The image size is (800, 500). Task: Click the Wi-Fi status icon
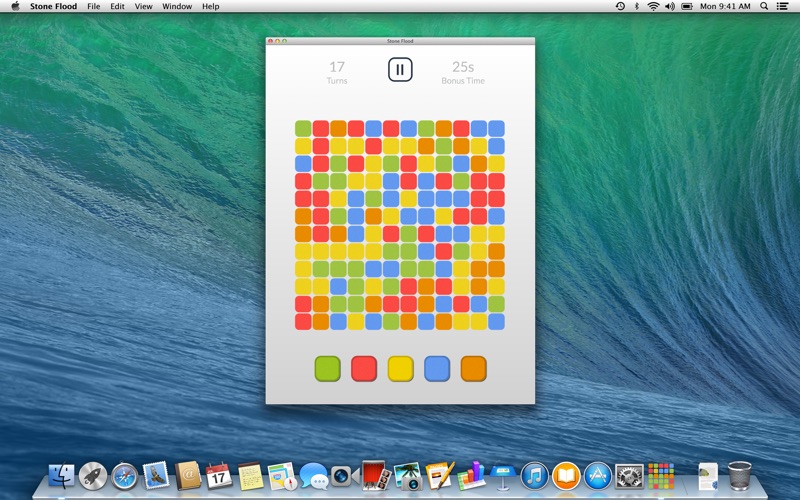click(x=653, y=6)
